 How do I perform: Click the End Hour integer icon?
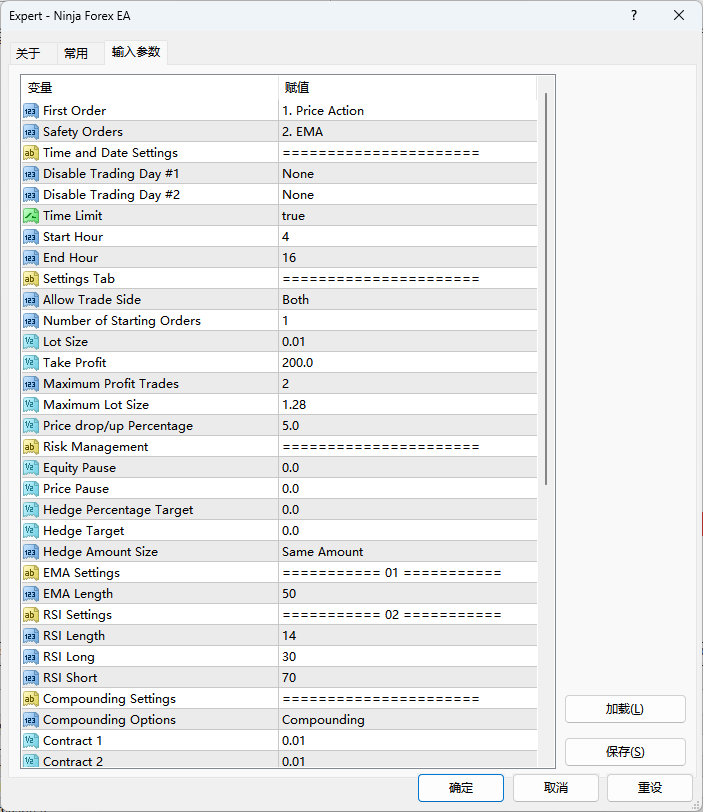pos(31,258)
